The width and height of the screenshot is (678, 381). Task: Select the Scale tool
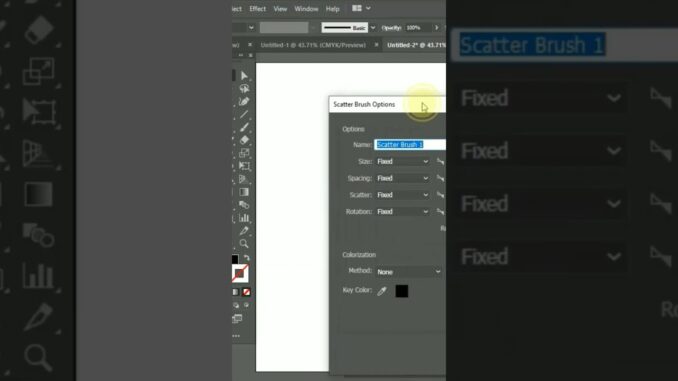(x=244, y=153)
